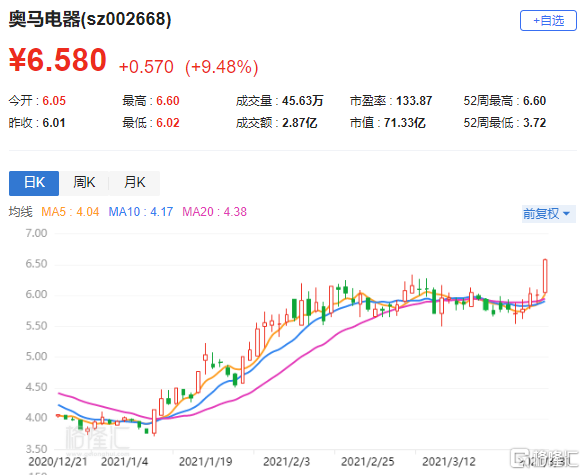Viewport: 585px width, 475px height.
Task: Add stock to watchlist with +自选 button
Action: pyautogui.click(x=548, y=21)
